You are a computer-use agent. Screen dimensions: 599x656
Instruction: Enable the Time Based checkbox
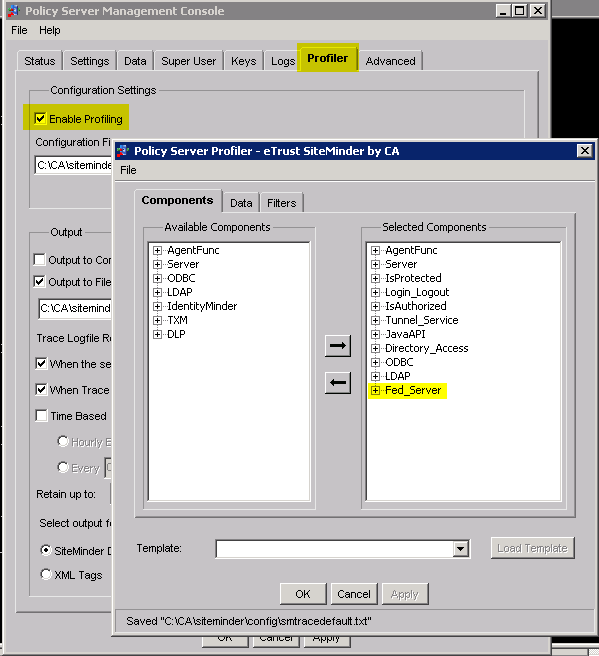point(41,415)
